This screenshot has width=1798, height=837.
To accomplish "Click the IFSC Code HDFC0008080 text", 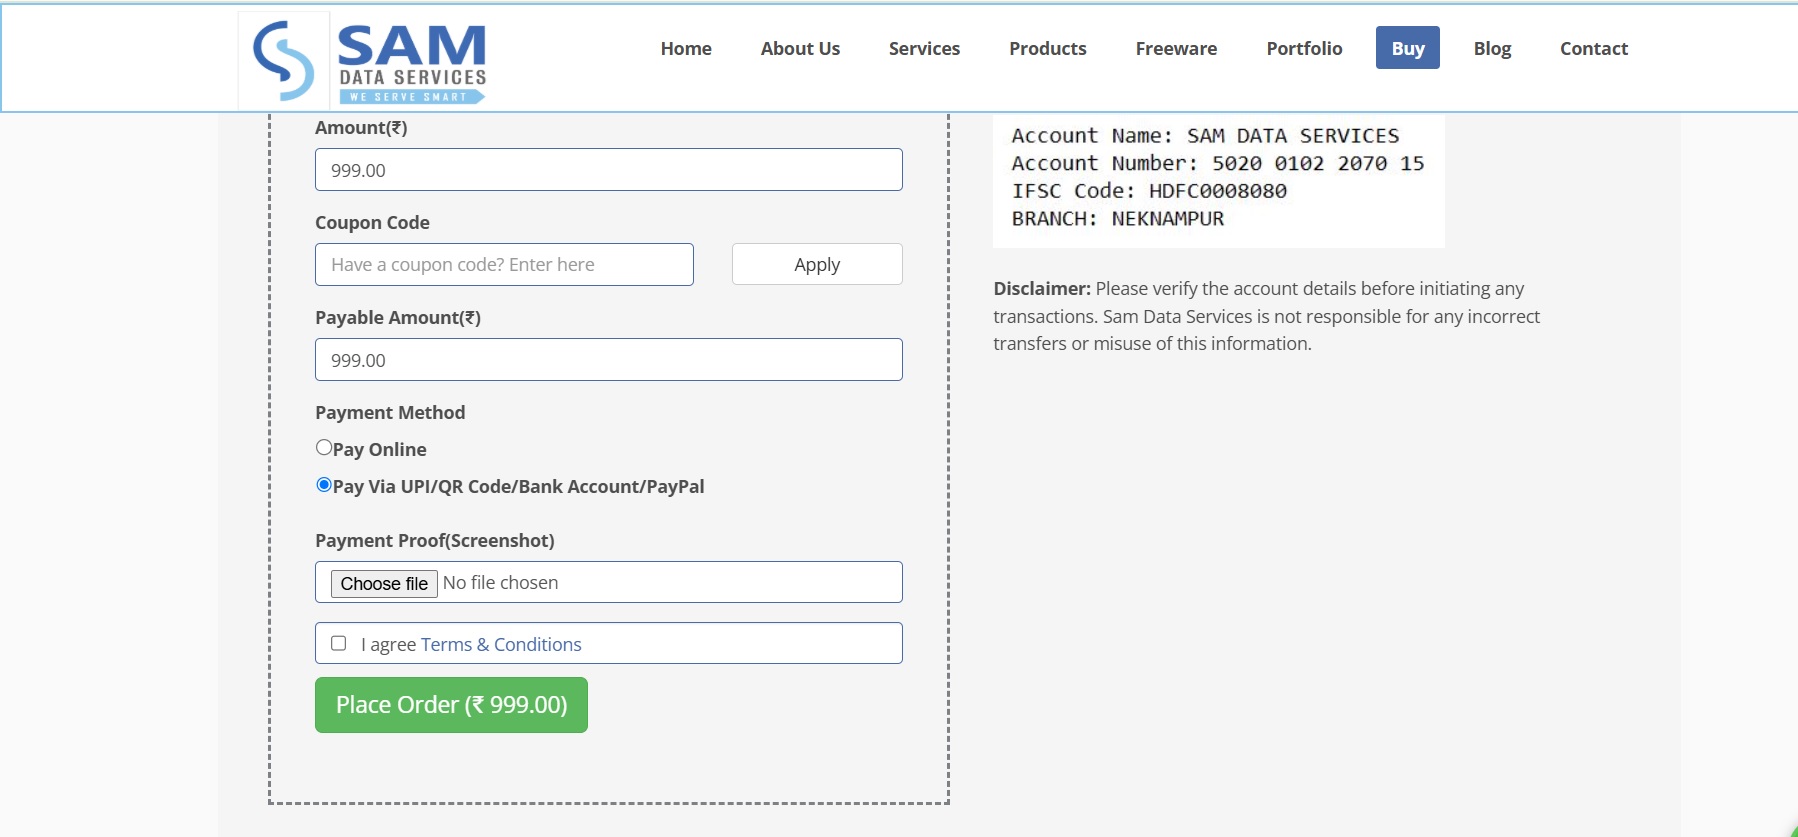I will (x=1149, y=191).
